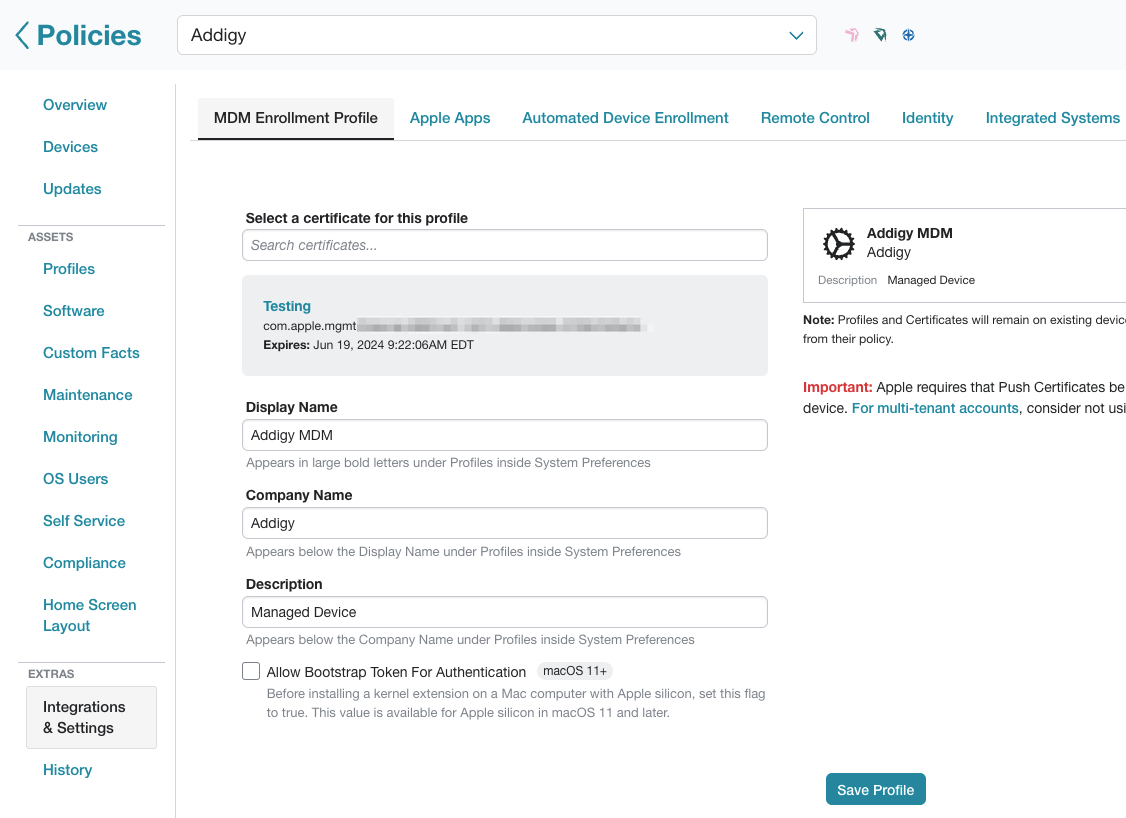1126x818 pixels.
Task: Go to Updates in the sidebar
Action: [72, 189]
